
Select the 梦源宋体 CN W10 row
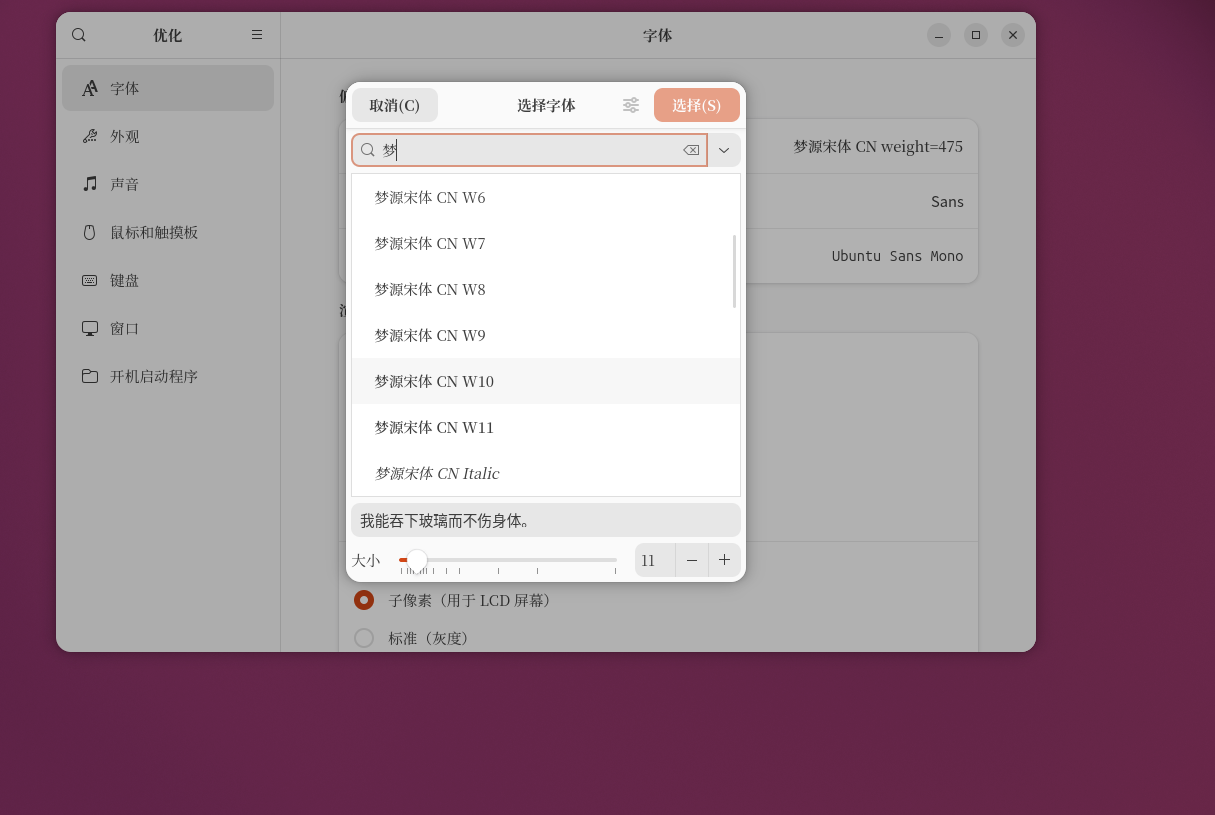546,382
